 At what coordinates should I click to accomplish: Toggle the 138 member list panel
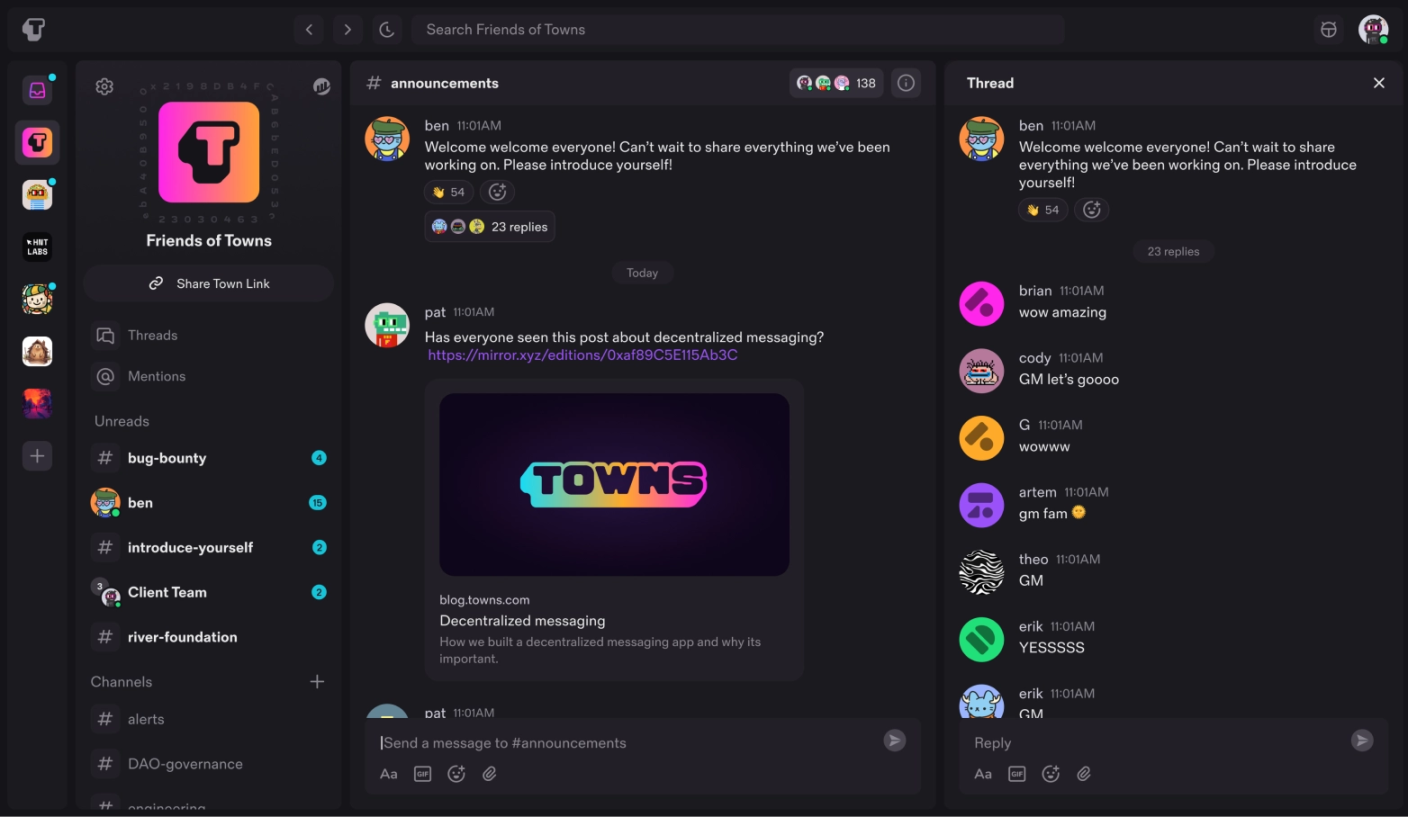point(836,83)
